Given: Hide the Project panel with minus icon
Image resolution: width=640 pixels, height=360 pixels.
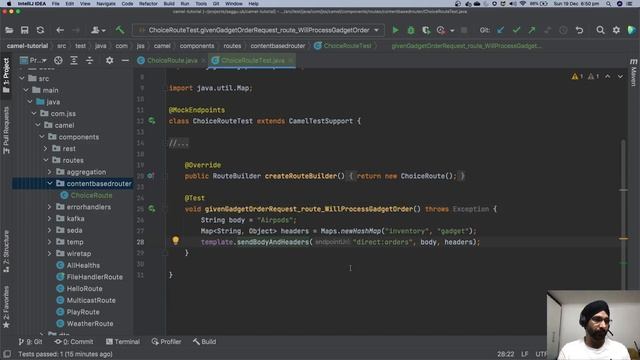Looking at the screenshot, I should pos(125,60).
